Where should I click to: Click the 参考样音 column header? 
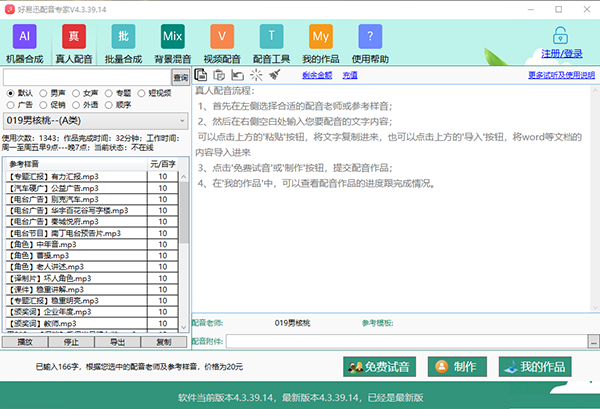point(77,164)
